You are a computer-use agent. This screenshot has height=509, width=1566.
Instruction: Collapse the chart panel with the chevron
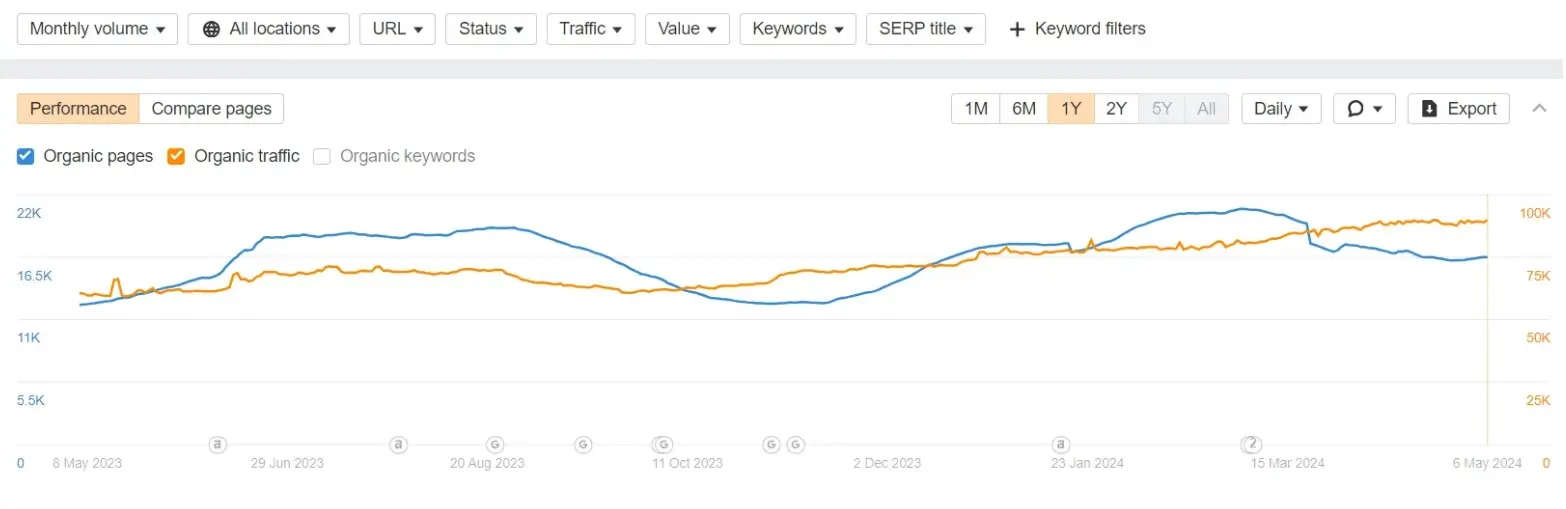tap(1539, 109)
